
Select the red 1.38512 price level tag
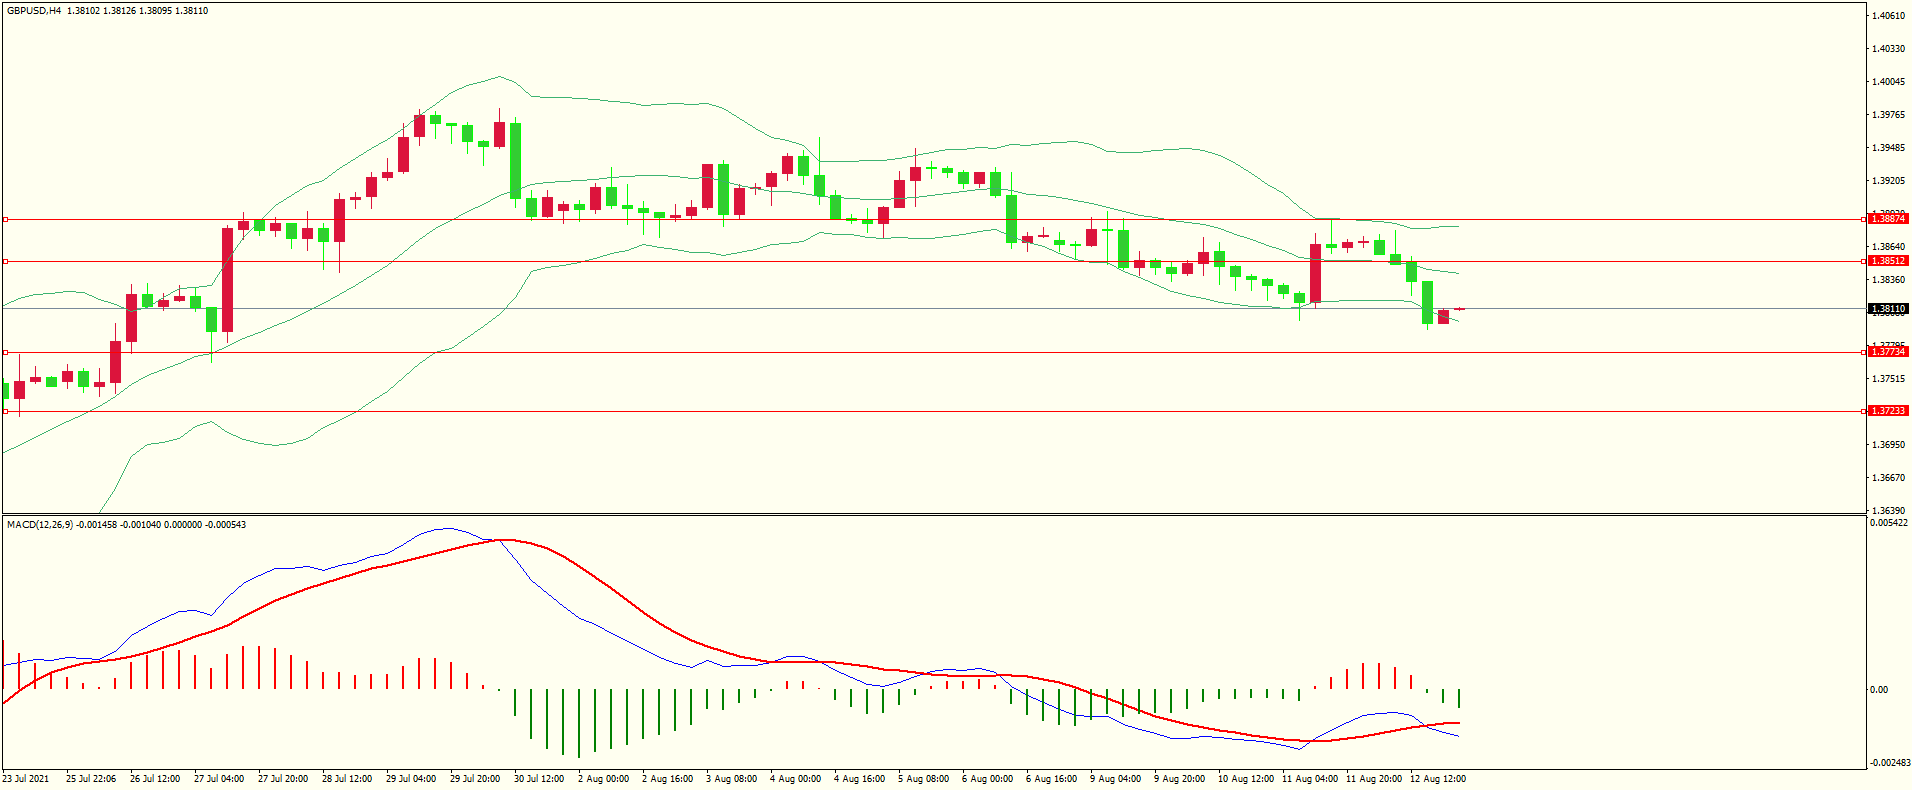click(1888, 261)
